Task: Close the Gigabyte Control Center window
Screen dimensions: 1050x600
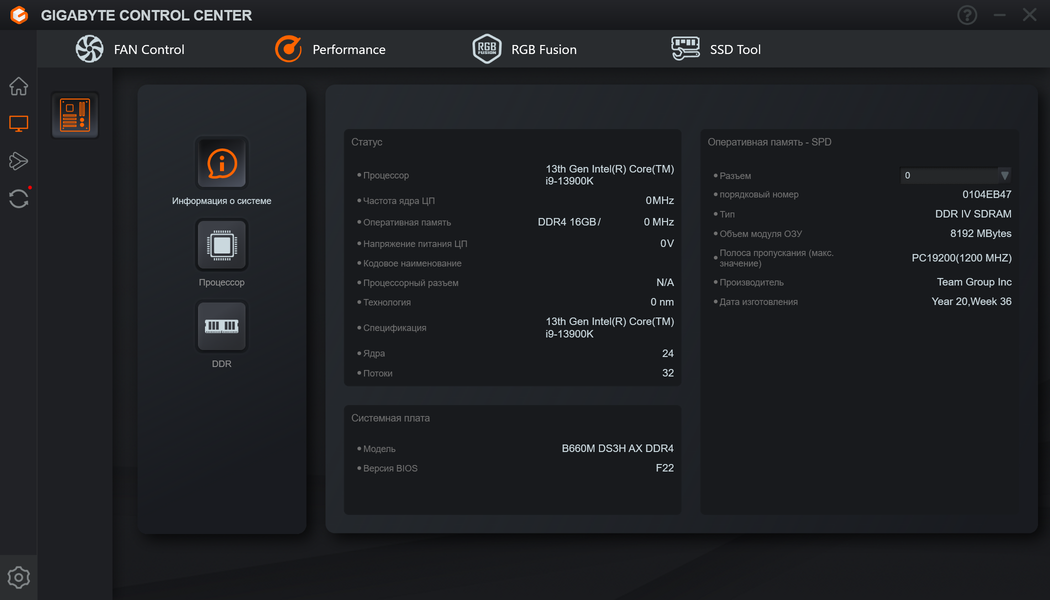Action: point(1030,15)
